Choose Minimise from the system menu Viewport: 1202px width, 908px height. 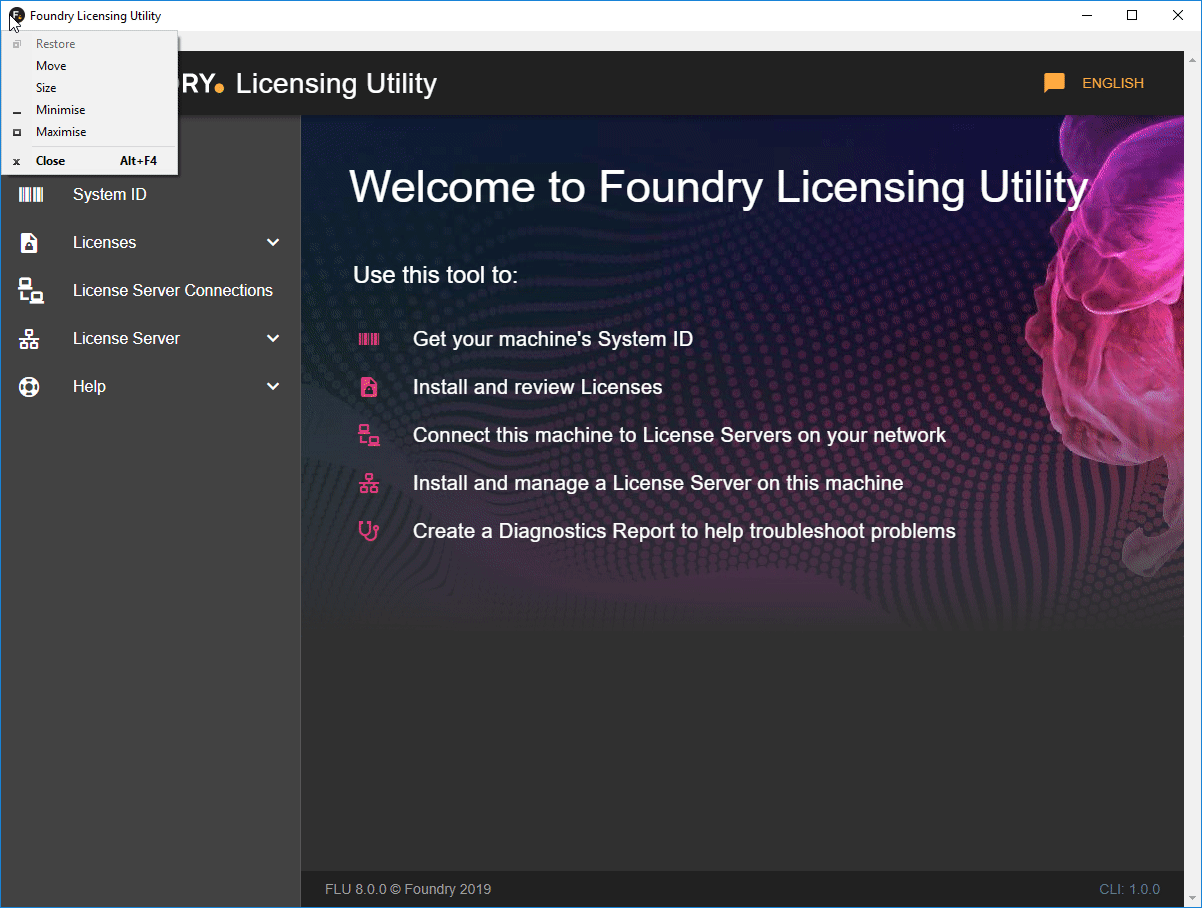(x=90, y=110)
